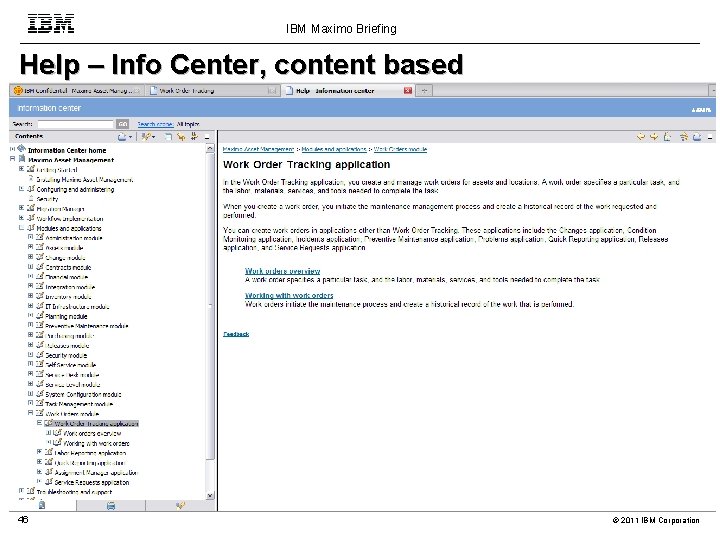
Task: Focus the Search input field
Action: 75,124
